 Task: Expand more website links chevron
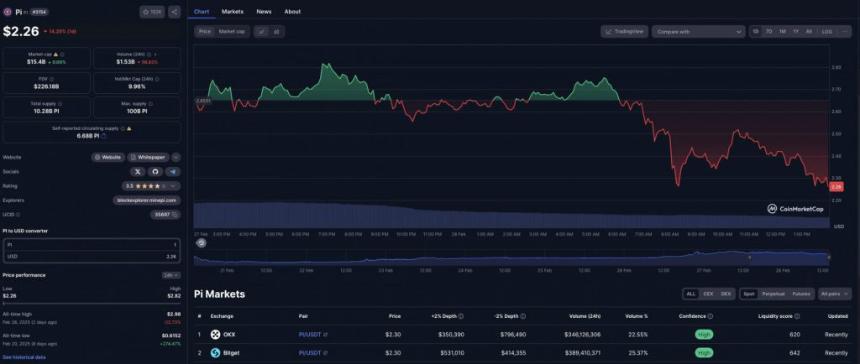click(x=176, y=157)
